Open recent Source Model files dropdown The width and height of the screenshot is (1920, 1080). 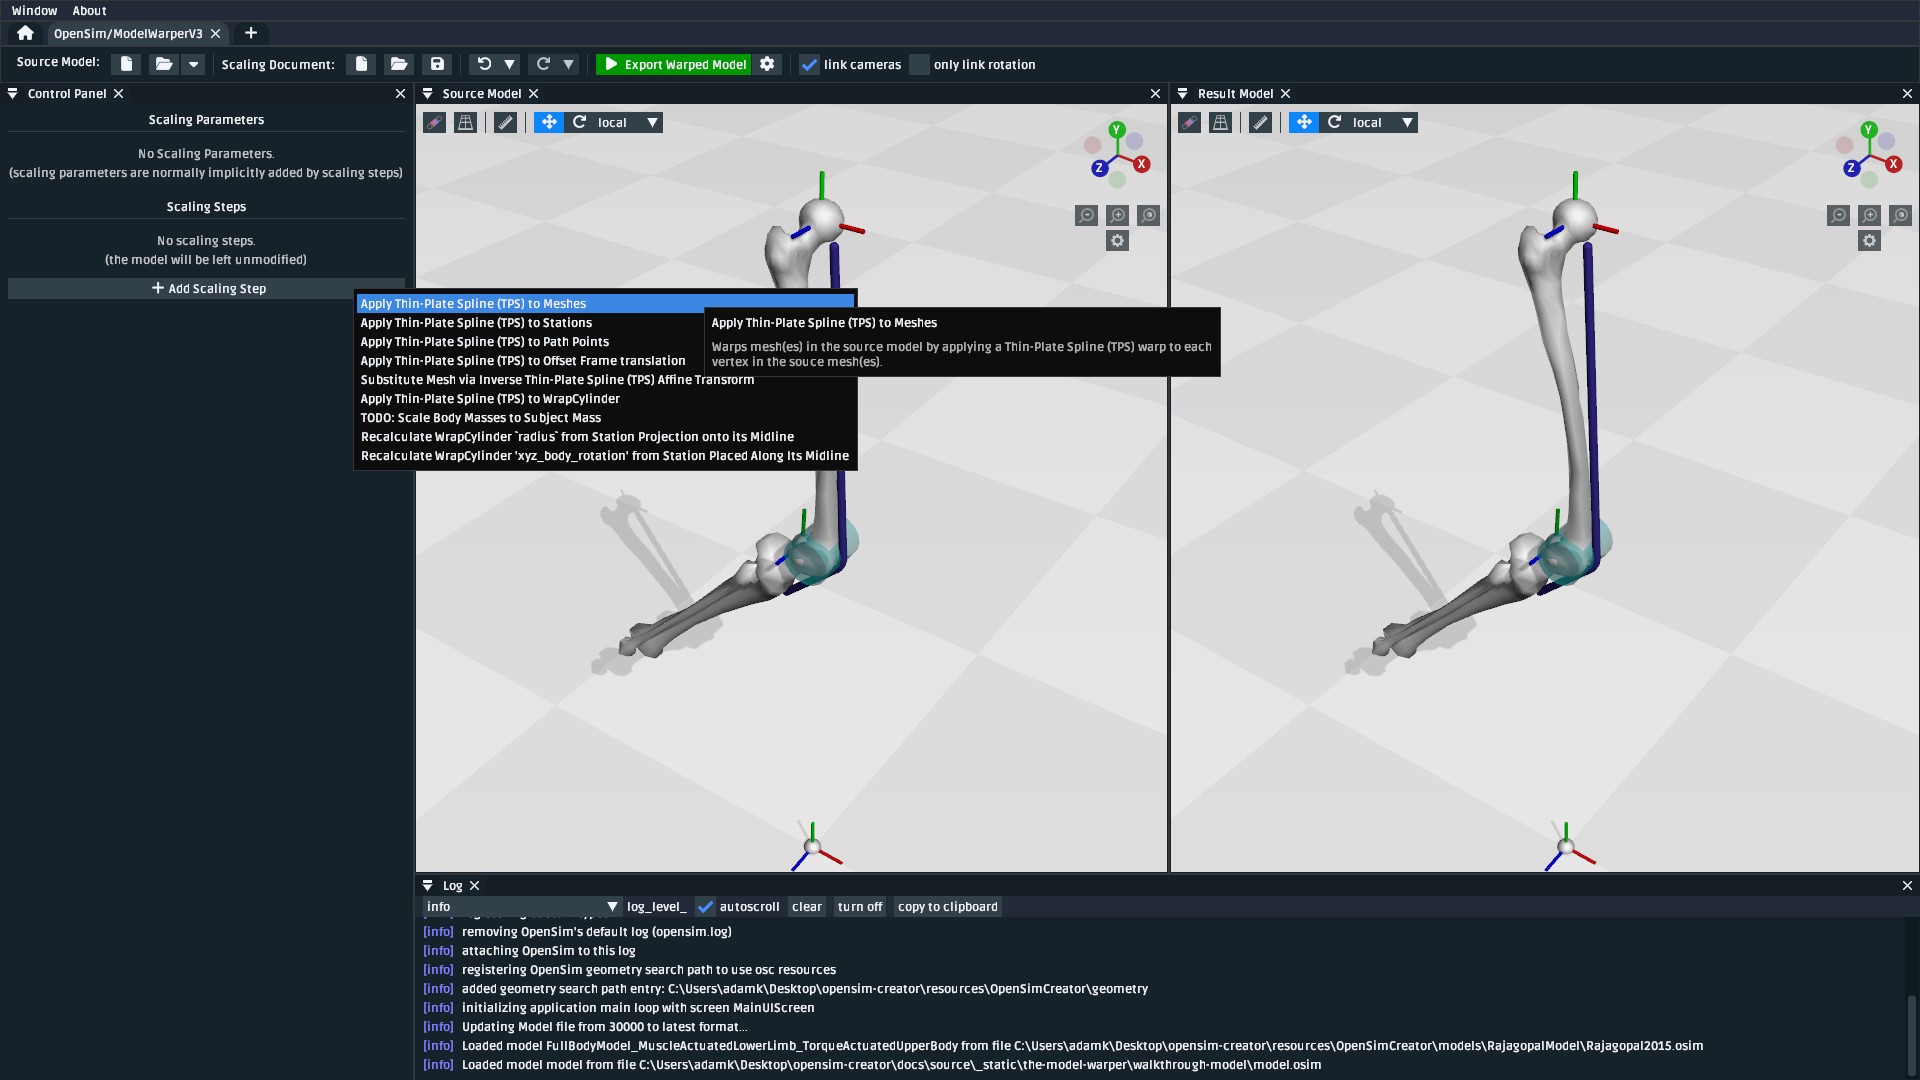click(194, 64)
